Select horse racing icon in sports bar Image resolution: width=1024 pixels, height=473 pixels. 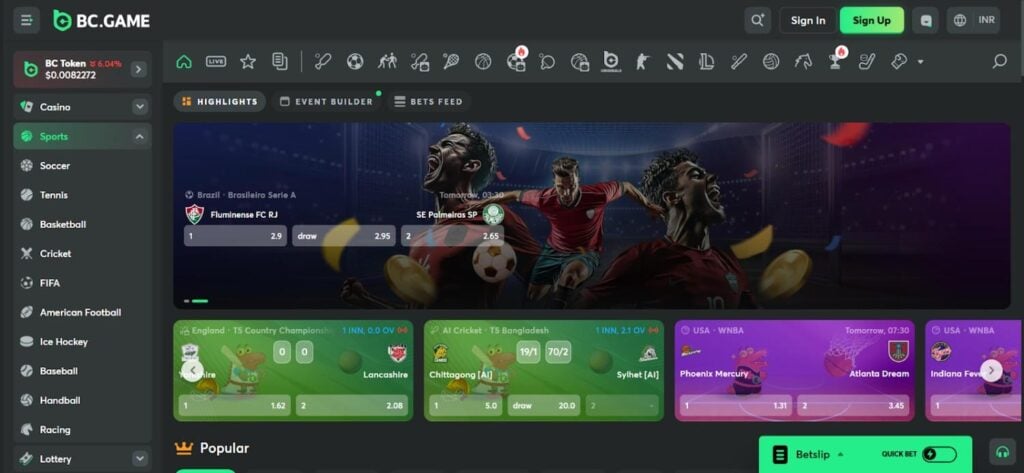(803, 61)
